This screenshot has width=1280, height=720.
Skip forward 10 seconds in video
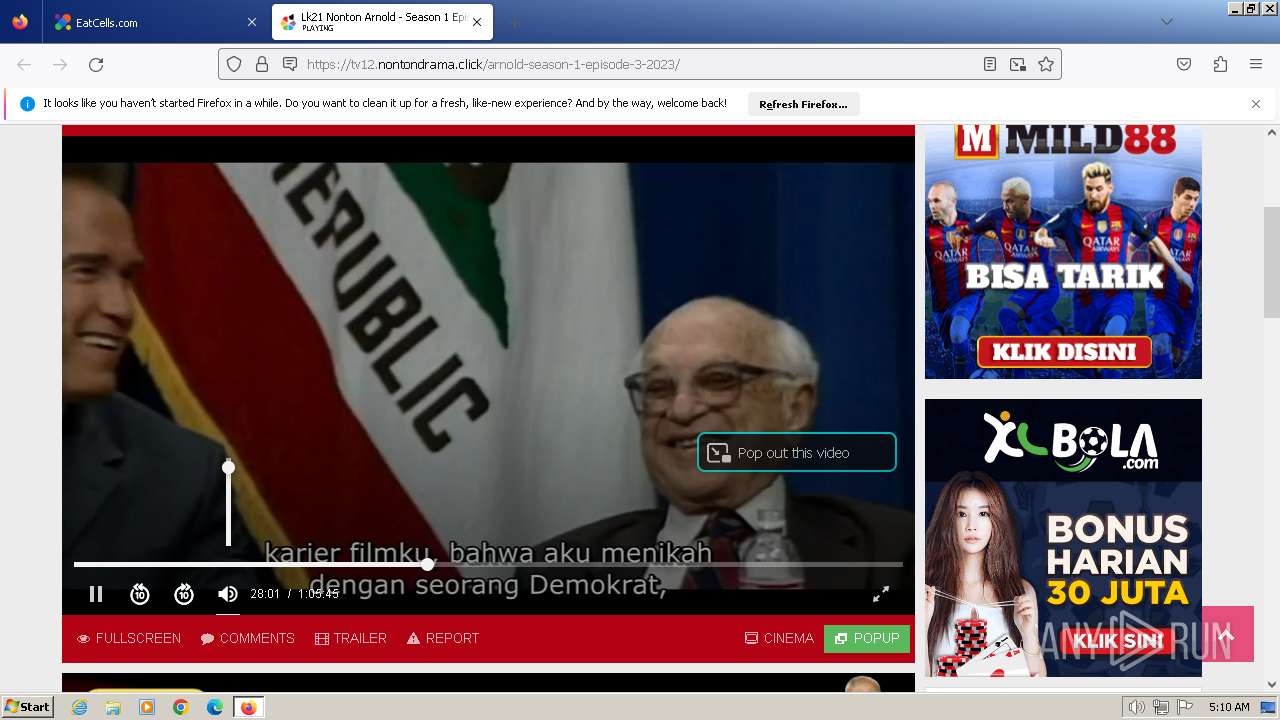(184, 594)
